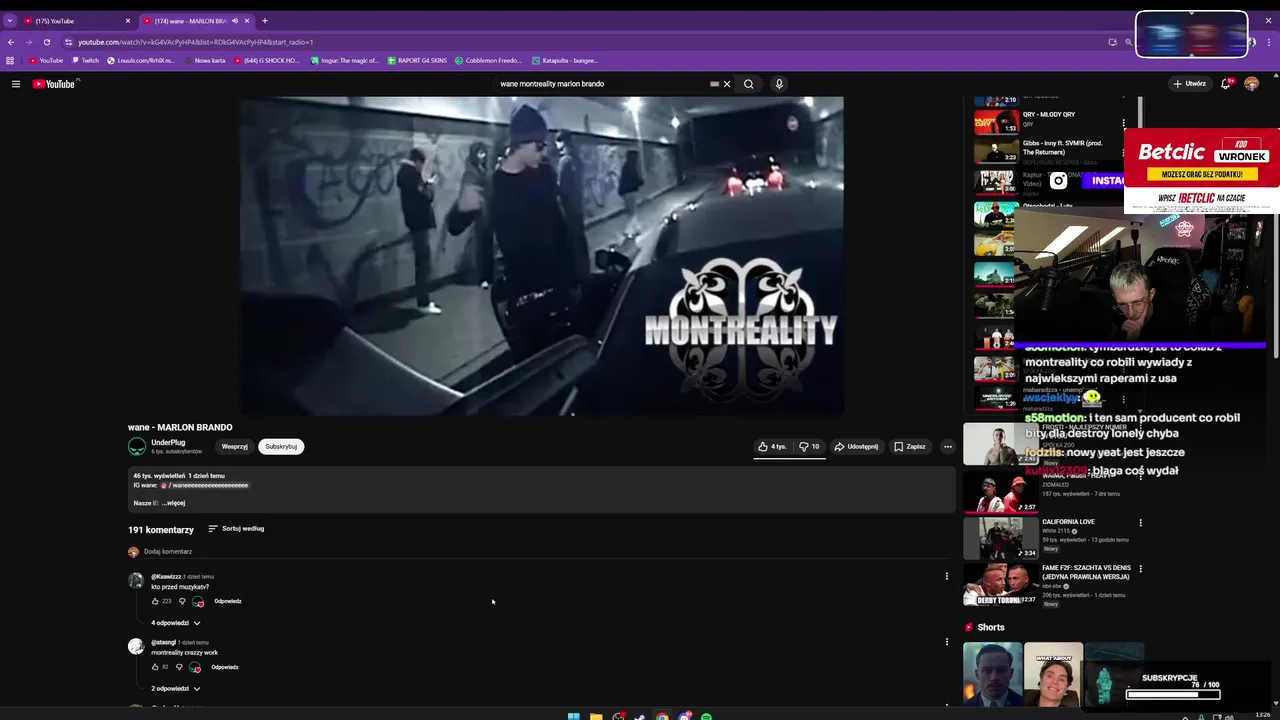The height and width of the screenshot is (720, 1280).
Task: Click the YouTube search input field
Action: click(x=600, y=84)
